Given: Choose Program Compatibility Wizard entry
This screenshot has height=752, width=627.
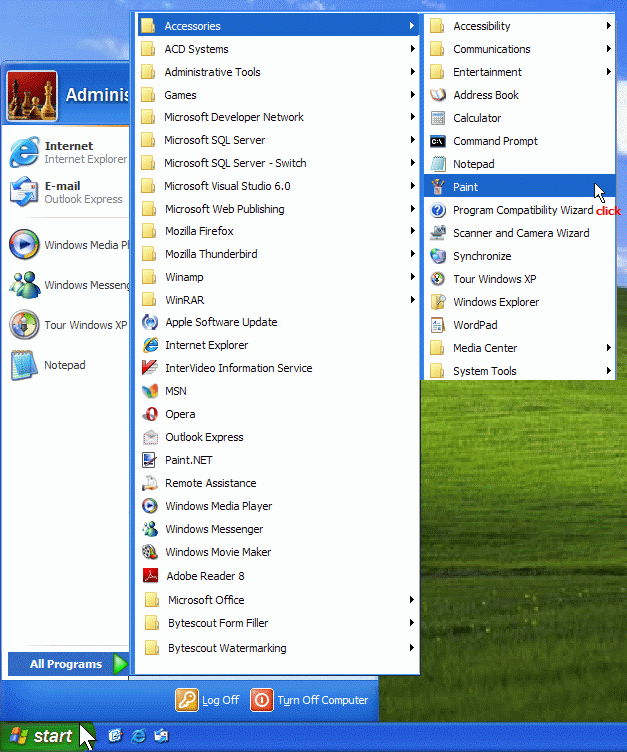Looking at the screenshot, I should pyautogui.click(x=522, y=210).
